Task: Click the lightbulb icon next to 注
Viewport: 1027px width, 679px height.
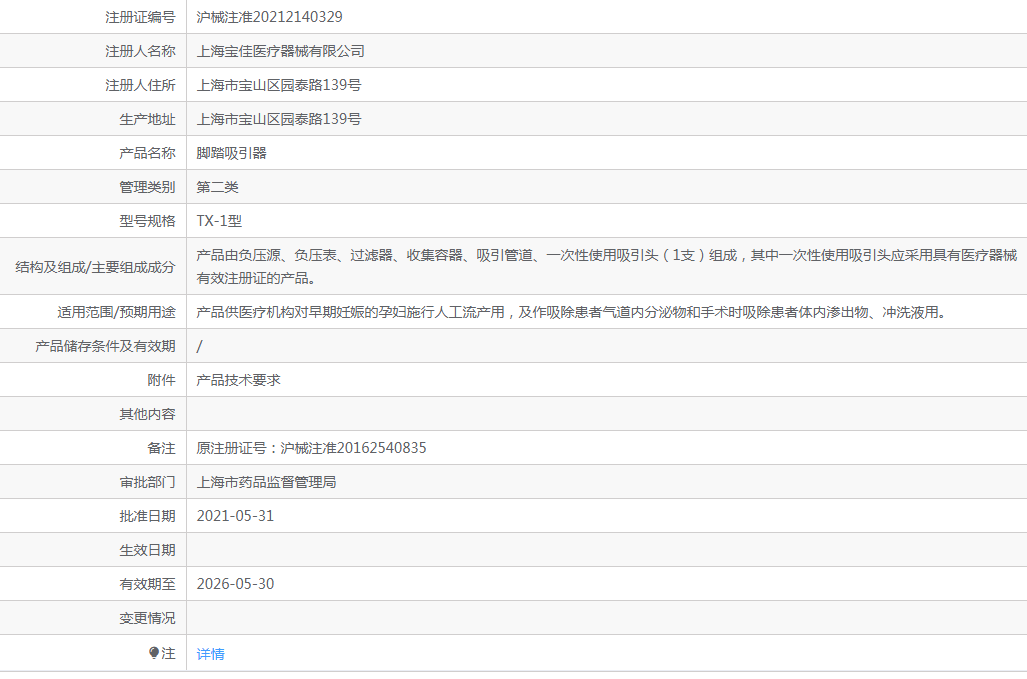Action: 154,653
